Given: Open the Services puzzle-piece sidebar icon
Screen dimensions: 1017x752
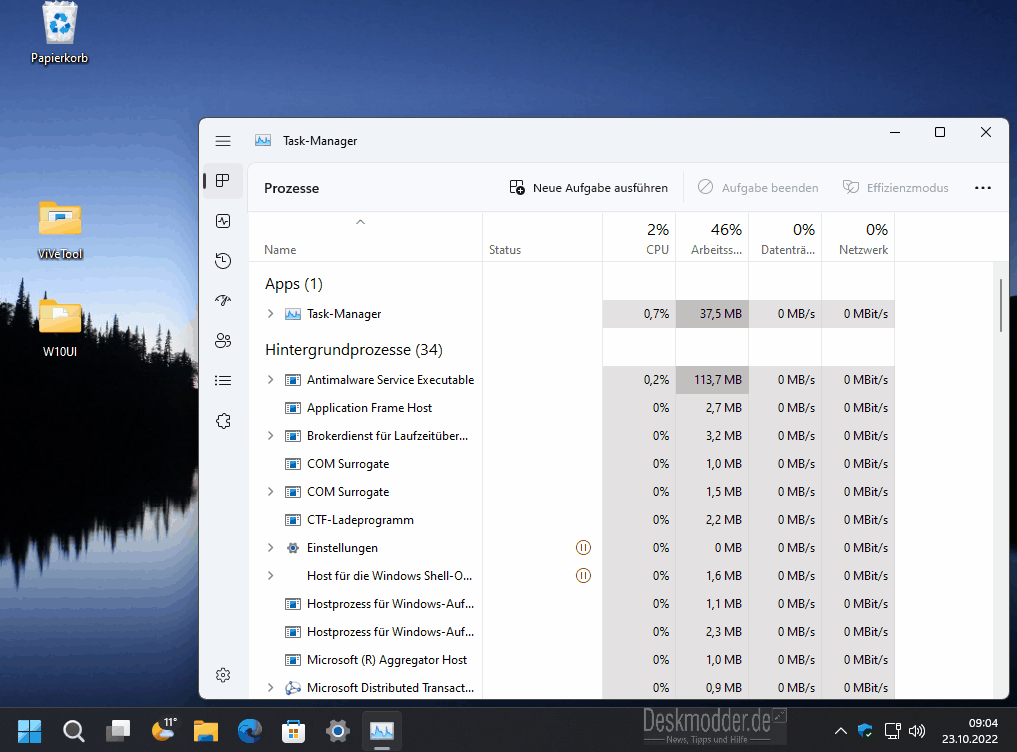Looking at the screenshot, I should (x=223, y=421).
